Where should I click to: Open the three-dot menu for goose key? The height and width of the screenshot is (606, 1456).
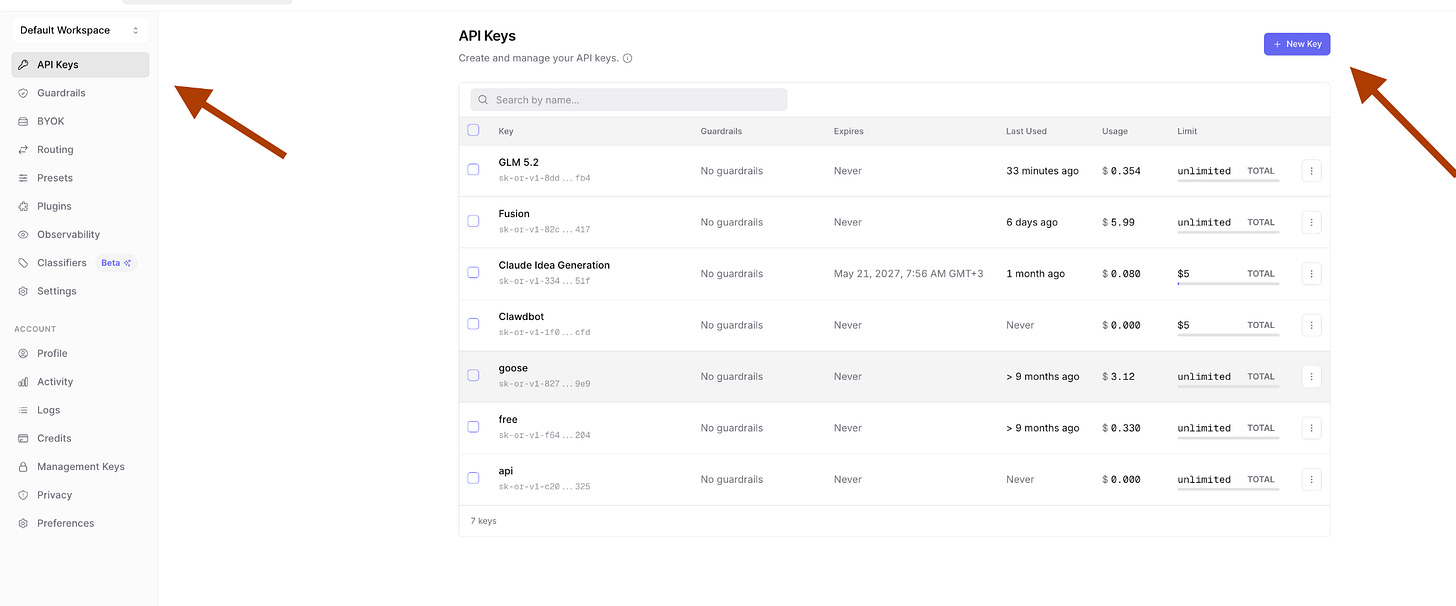click(1311, 376)
